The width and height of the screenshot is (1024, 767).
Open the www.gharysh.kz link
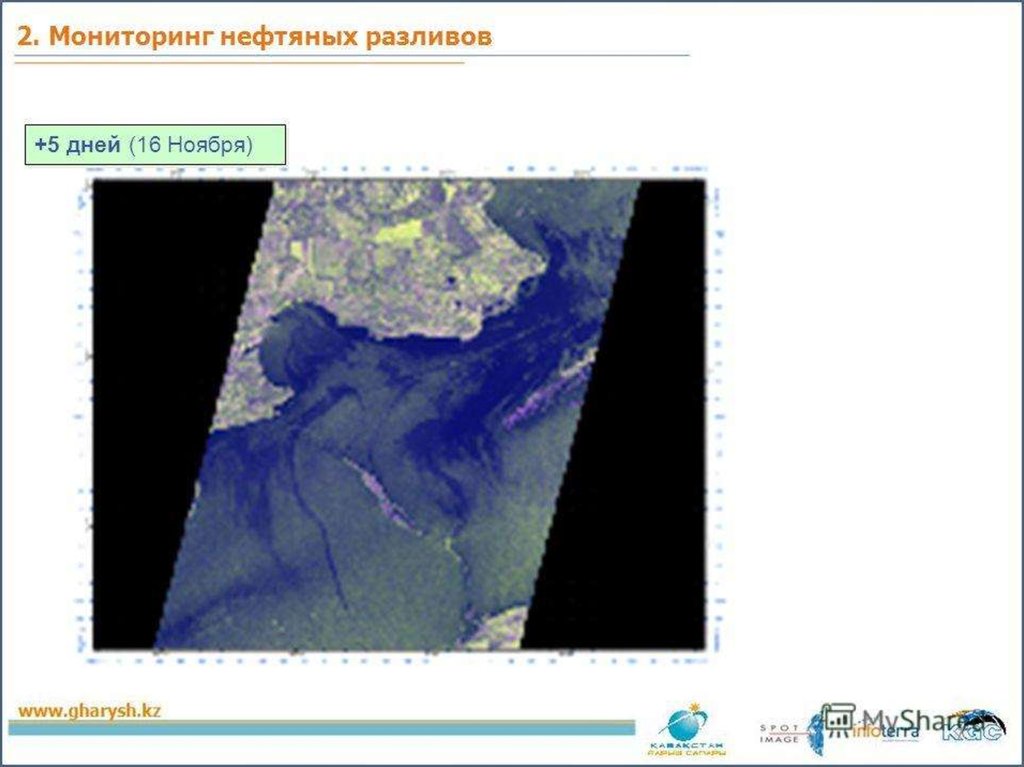pyautogui.click(x=90, y=711)
